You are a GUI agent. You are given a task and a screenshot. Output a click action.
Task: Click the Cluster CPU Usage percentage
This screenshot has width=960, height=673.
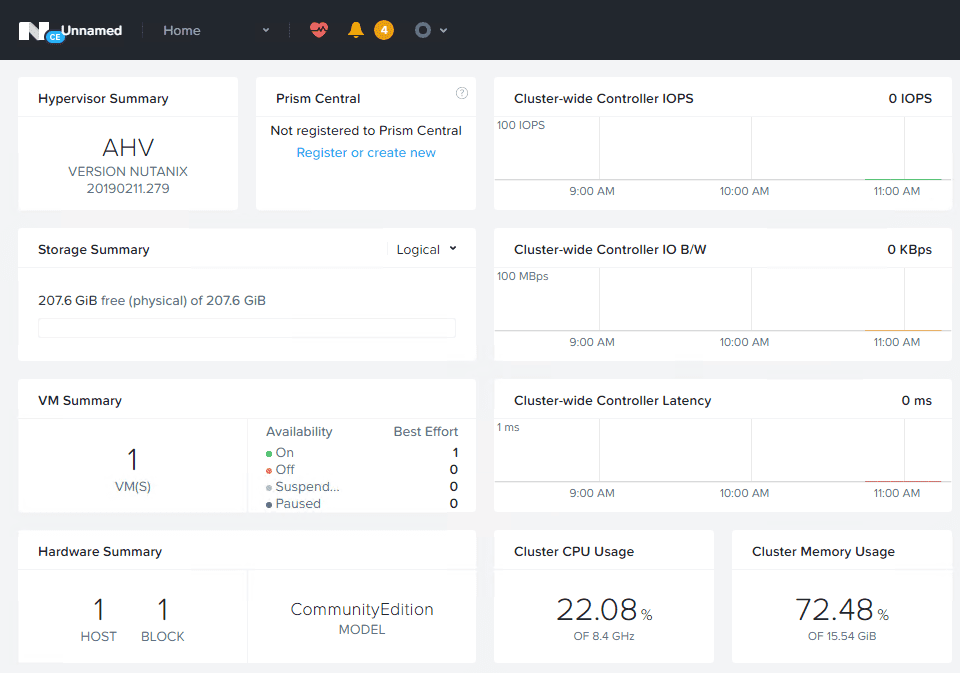point(596,609)
